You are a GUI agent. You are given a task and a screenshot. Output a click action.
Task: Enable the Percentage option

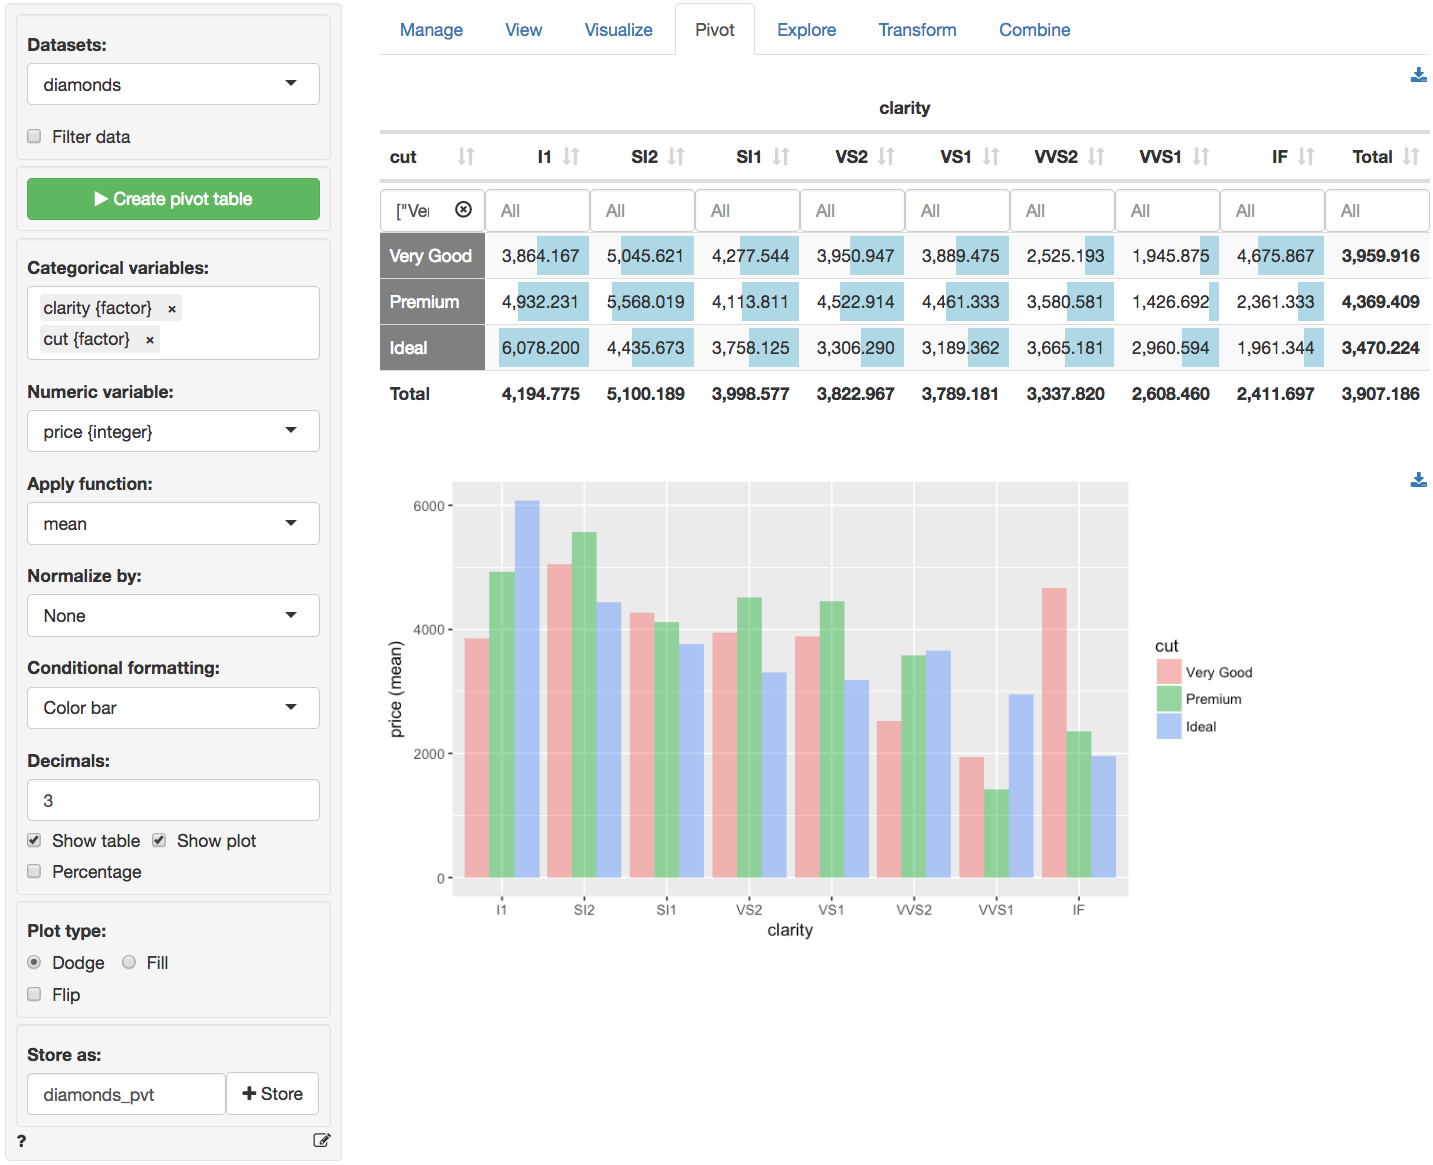point(34,871)
